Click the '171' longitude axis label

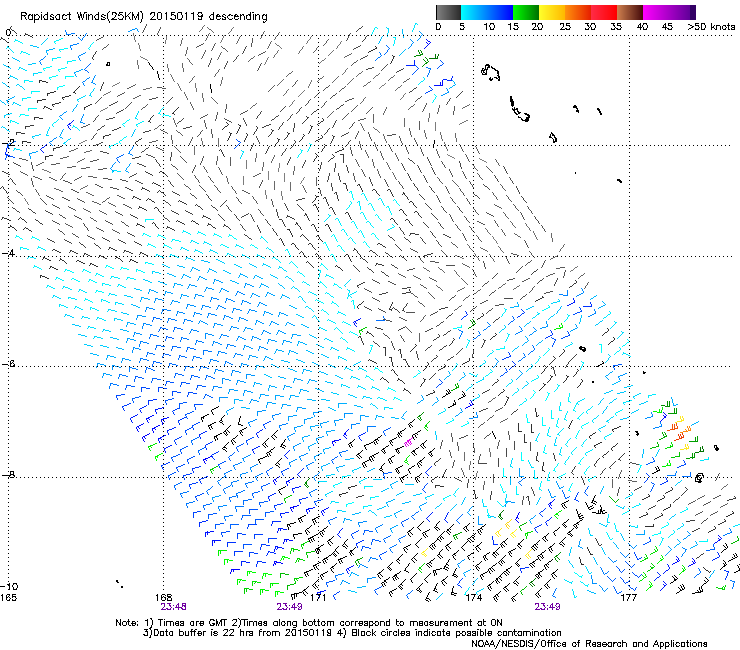point(318,598)
